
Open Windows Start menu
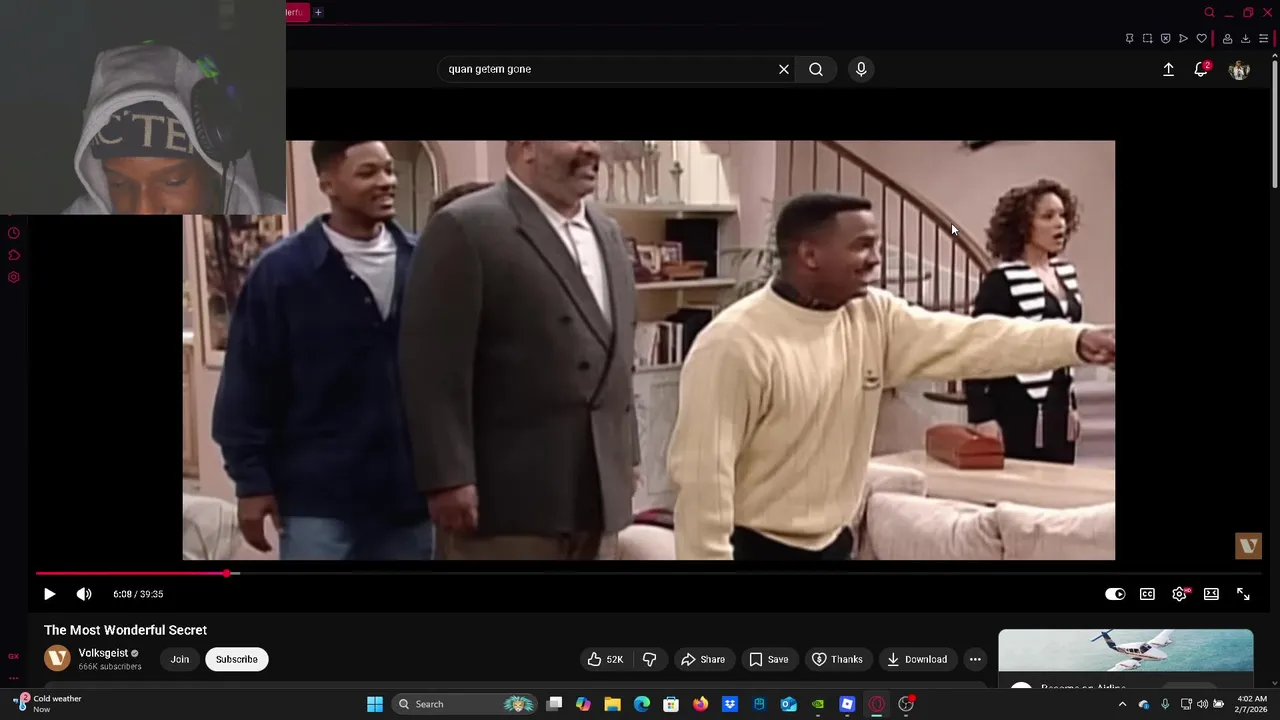[375, 704]
